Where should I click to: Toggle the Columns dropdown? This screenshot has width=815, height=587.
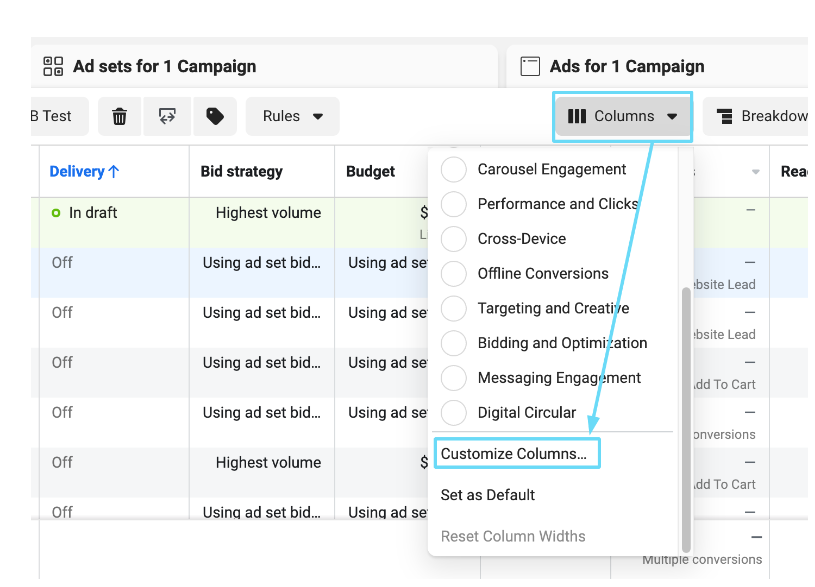coord(622,116)
